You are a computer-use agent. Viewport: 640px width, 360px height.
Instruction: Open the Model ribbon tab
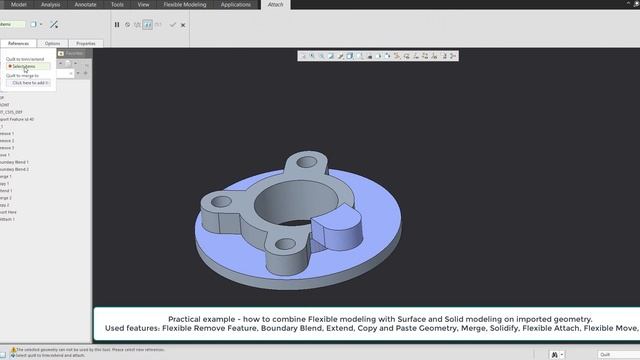18,4
